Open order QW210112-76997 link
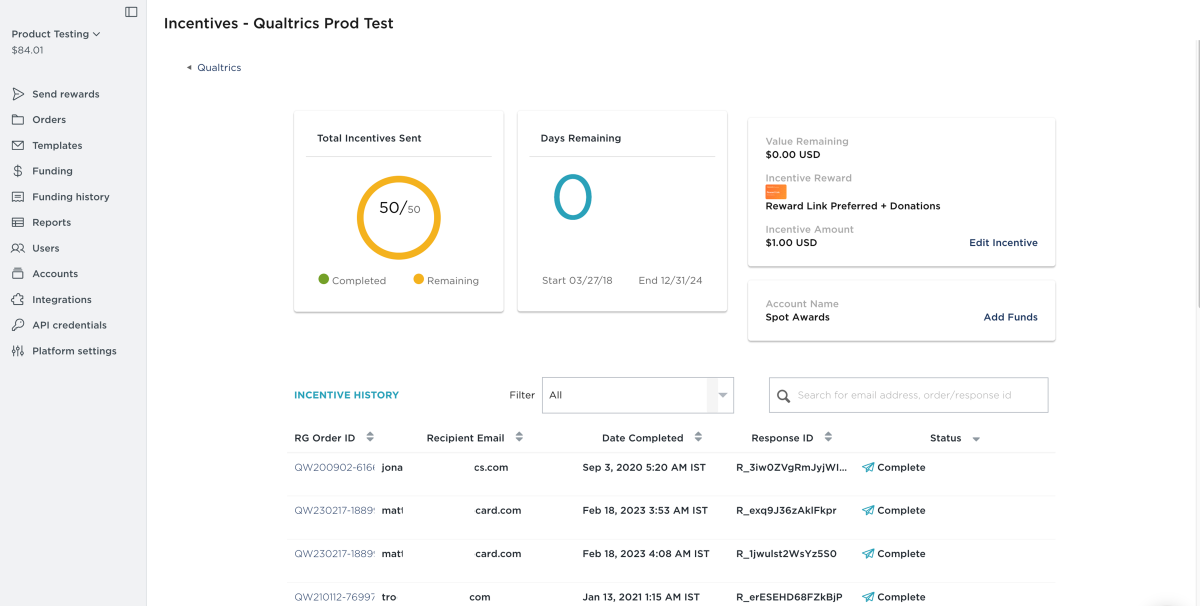Screen dimensions: 1200x606 click(x=334, y=597)
